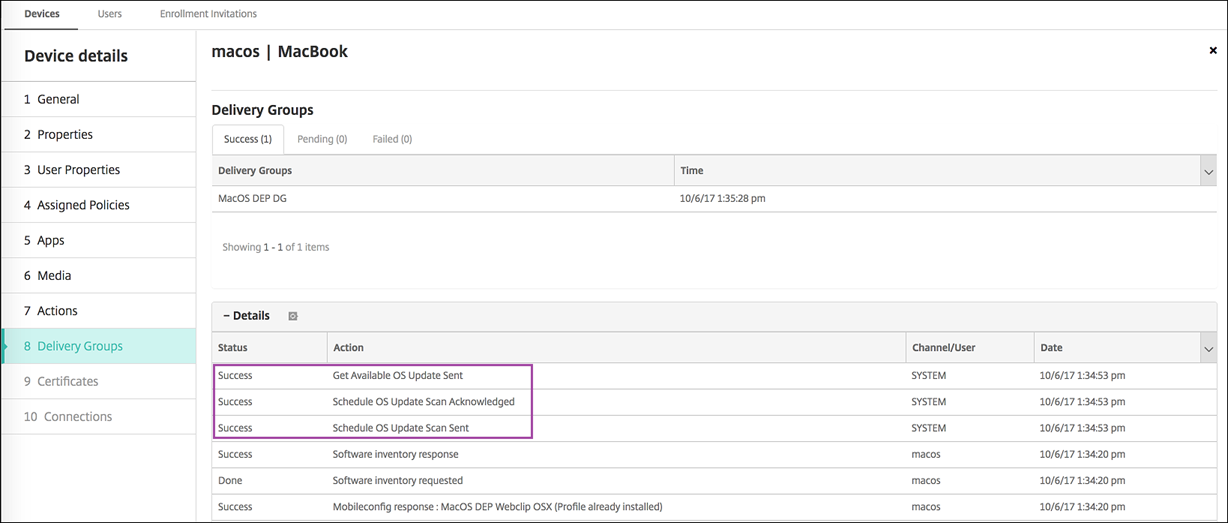Collapse the Details section
The height and width of the screenshot is (523, 1228).
228,316
